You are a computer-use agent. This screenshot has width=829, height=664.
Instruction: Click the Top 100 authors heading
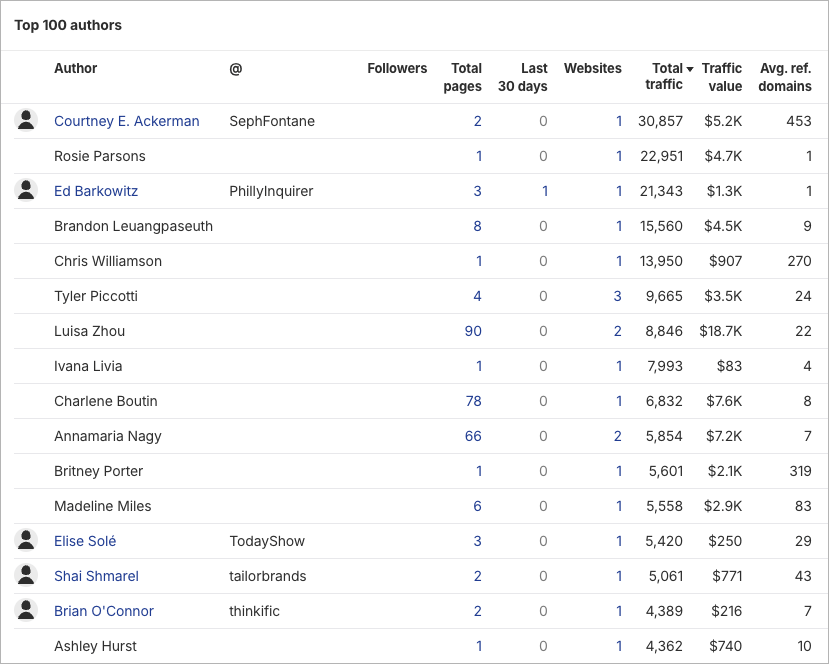(67, 24)
